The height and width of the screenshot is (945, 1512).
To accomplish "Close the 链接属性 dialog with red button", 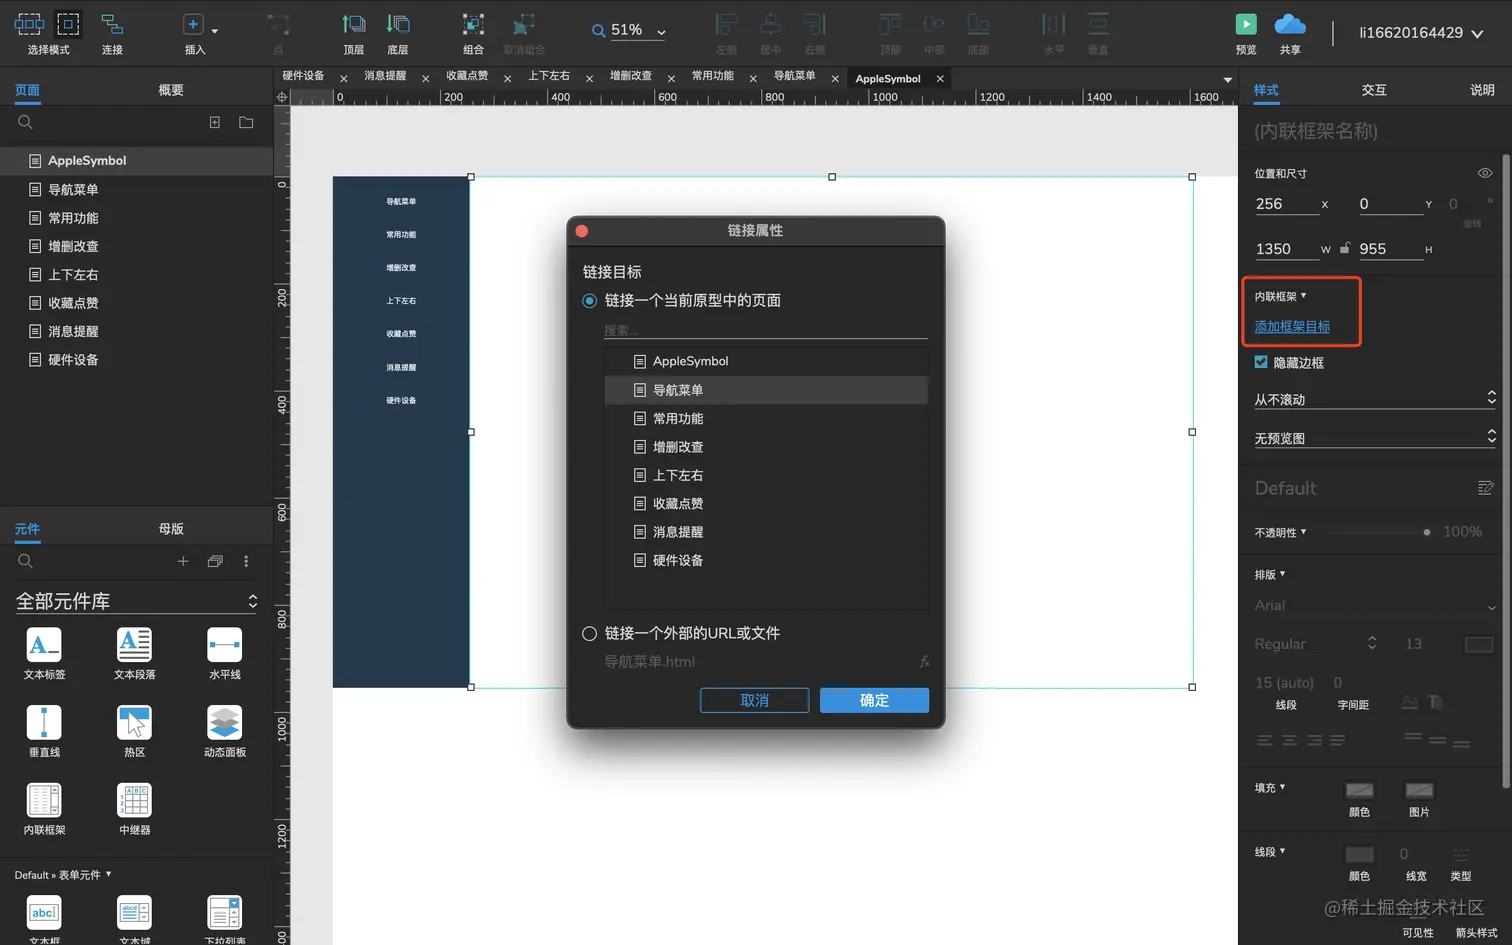I will coord(582,231).
